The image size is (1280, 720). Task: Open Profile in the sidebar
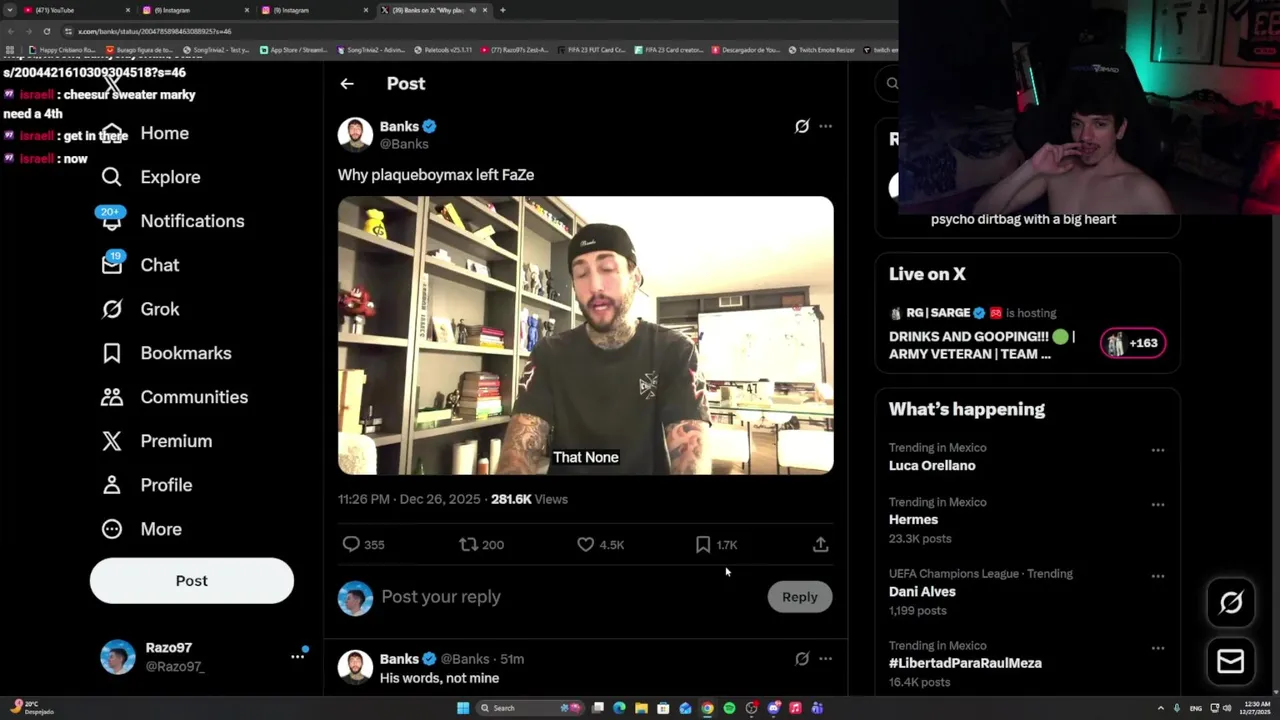(147, 485)
